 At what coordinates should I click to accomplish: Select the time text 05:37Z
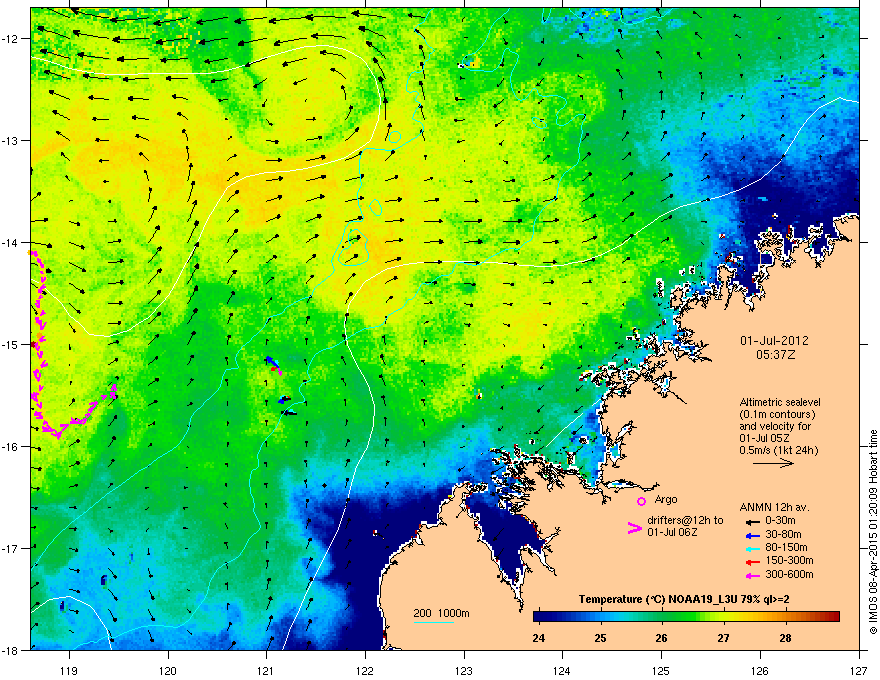point(776,355)
